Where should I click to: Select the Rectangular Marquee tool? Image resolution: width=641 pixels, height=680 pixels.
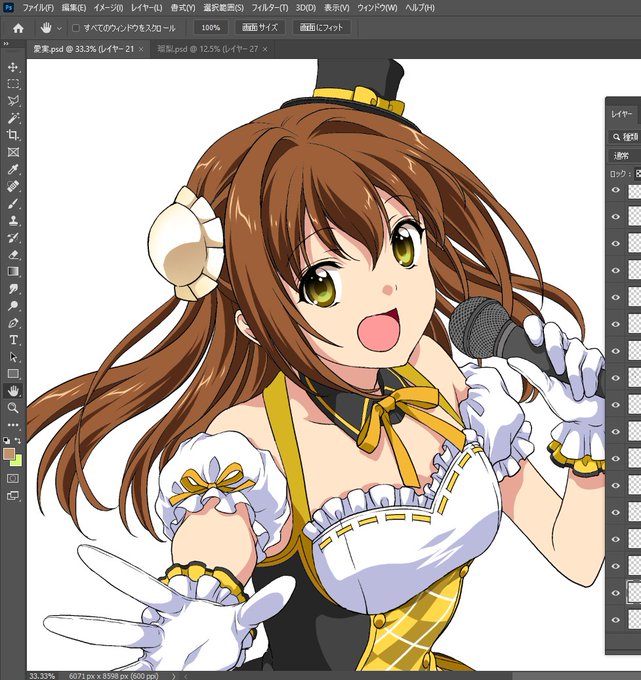pyautogui.click(x=13, y=84)
